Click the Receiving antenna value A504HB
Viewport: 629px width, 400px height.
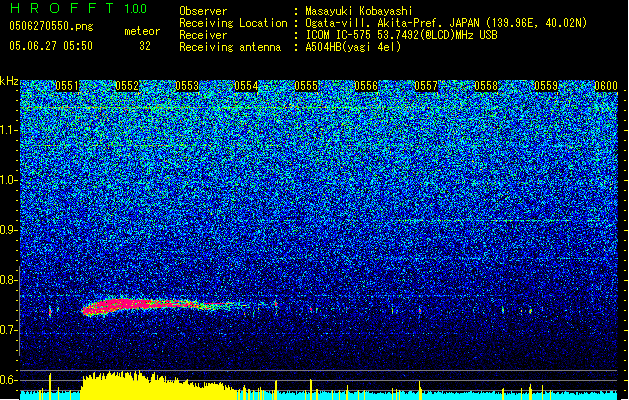(353, 47)
